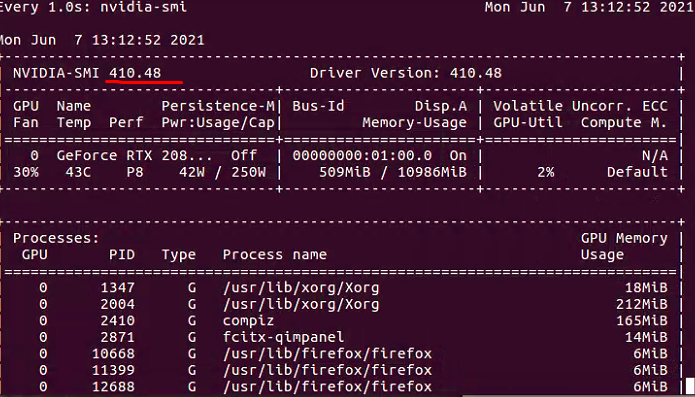Click the 212MiB memory usage value
This screenshot has height=397, width=695.
tap(642, 305)
